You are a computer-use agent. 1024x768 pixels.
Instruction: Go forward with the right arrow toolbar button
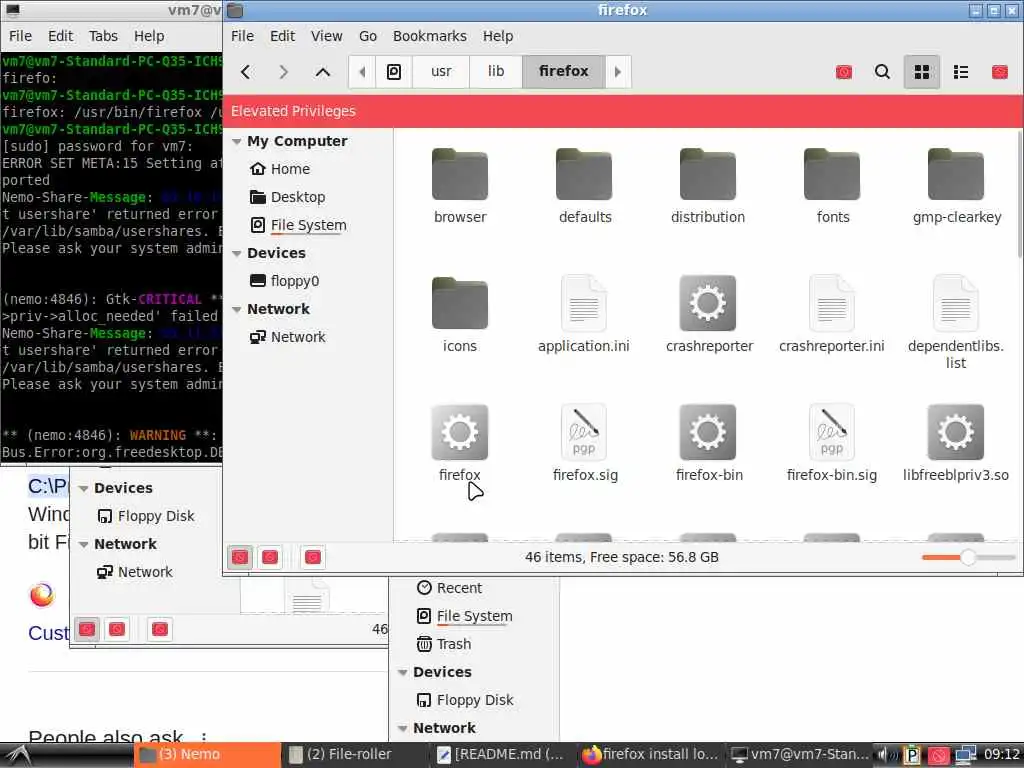coord(283,72)
